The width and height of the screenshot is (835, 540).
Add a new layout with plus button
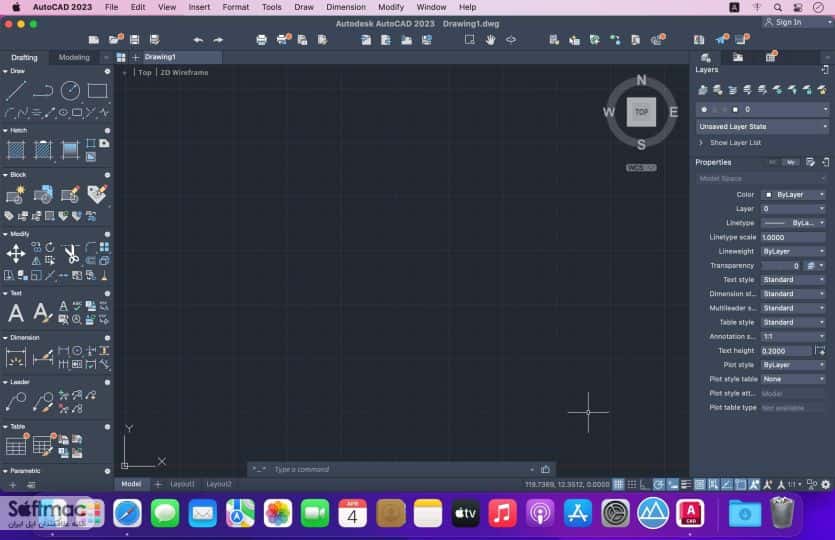pyautogui.click(x=158, y=484)
